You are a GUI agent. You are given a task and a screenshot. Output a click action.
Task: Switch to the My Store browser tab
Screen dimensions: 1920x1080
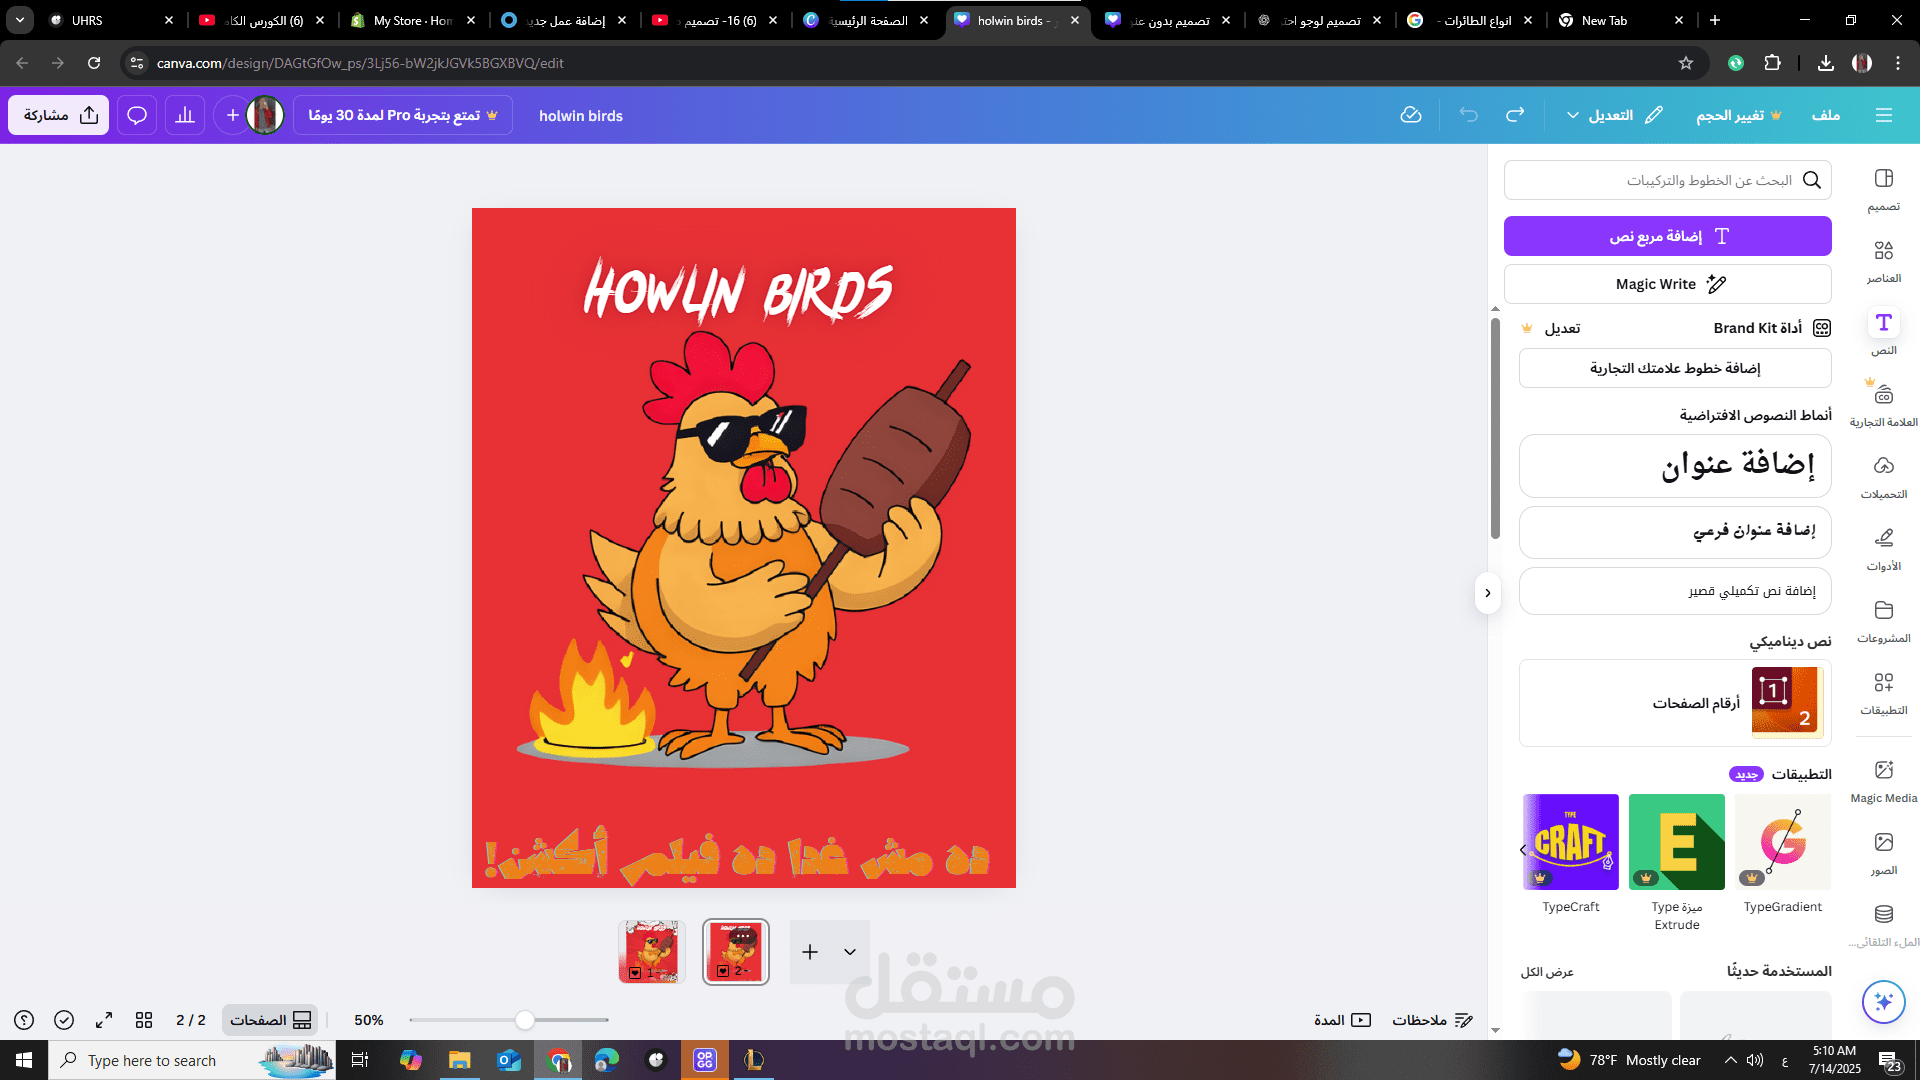click(x=413, y=20)
